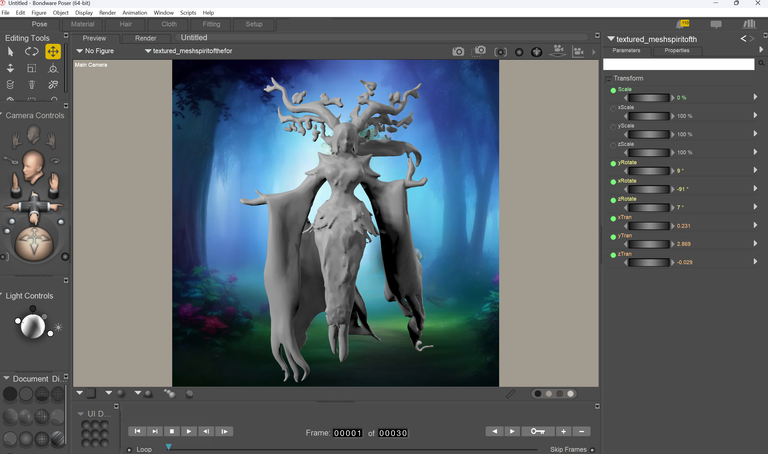Click the Mouse camera icon with frame
The width and height of the screenshot is (768, 454).
[x=578, y=51]
